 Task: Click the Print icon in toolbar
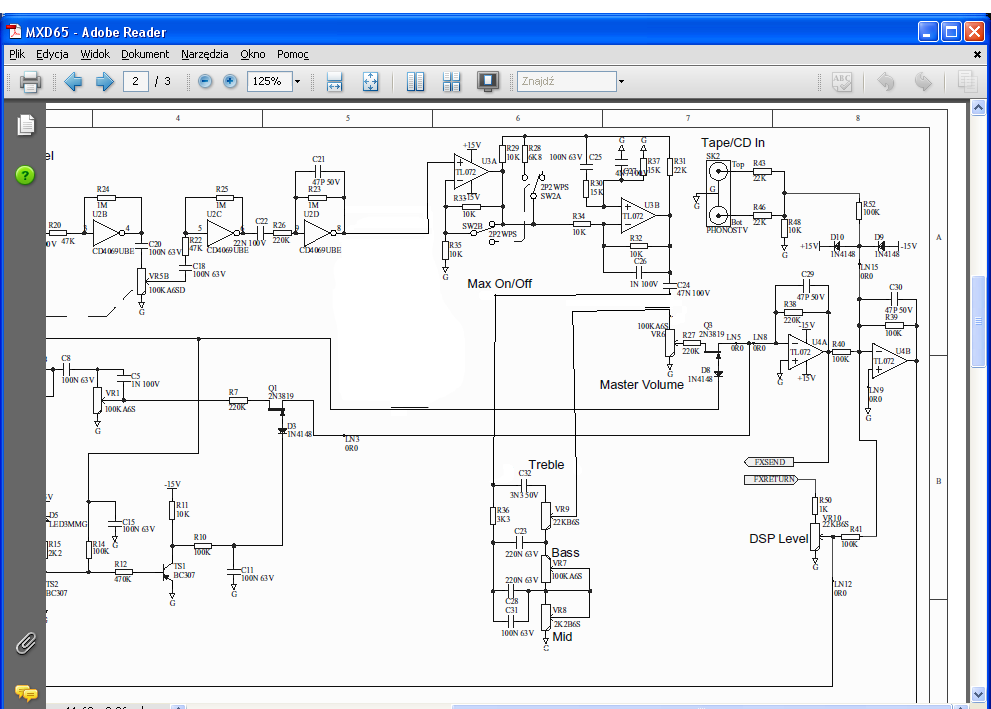tap(30, 82)
